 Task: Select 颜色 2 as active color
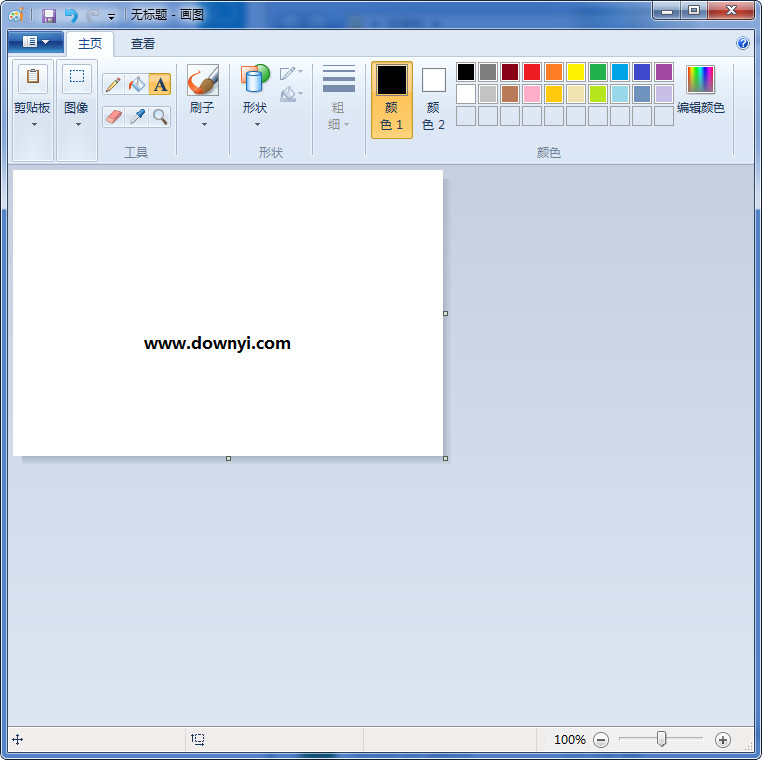tap(433, 100)
